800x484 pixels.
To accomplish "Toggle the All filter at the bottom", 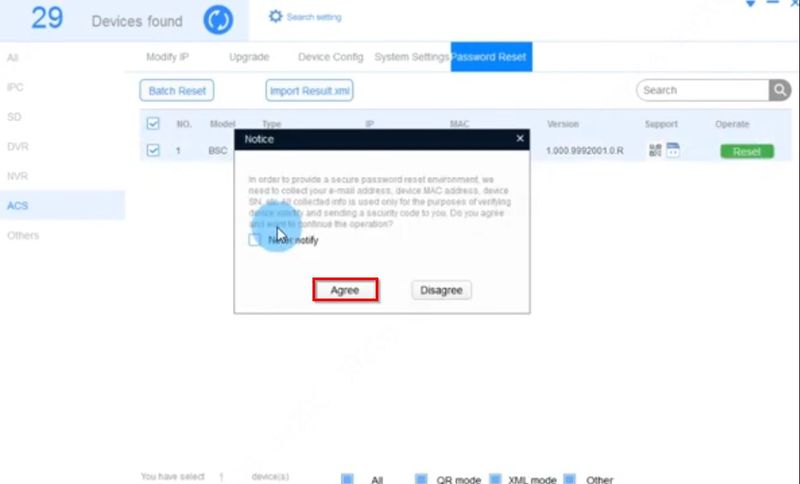I will [x=347, y=479].
